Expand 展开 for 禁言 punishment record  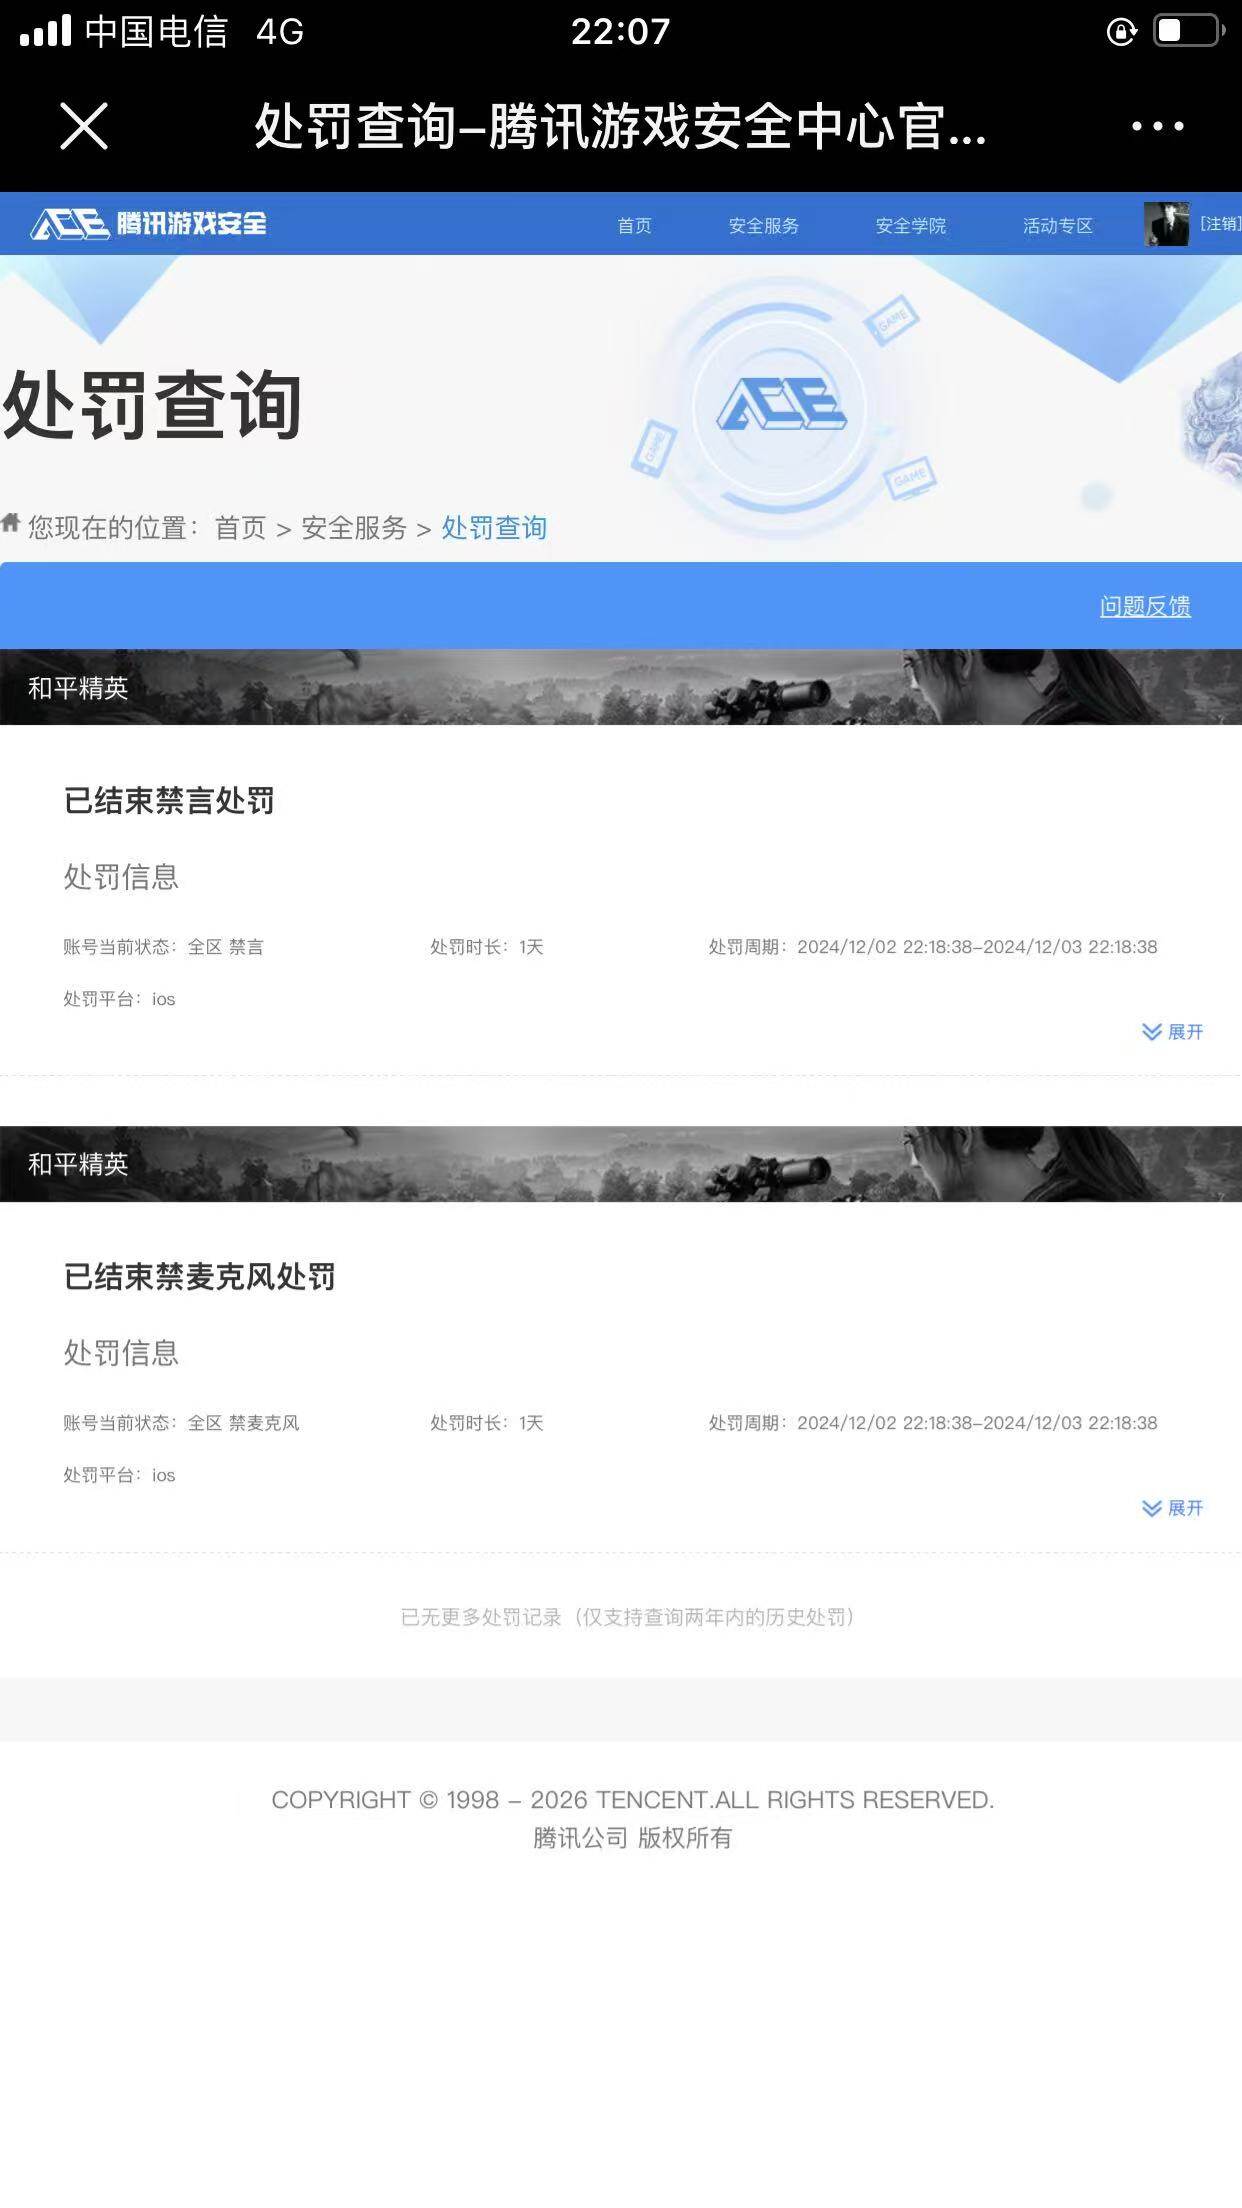[1172, 1032]
